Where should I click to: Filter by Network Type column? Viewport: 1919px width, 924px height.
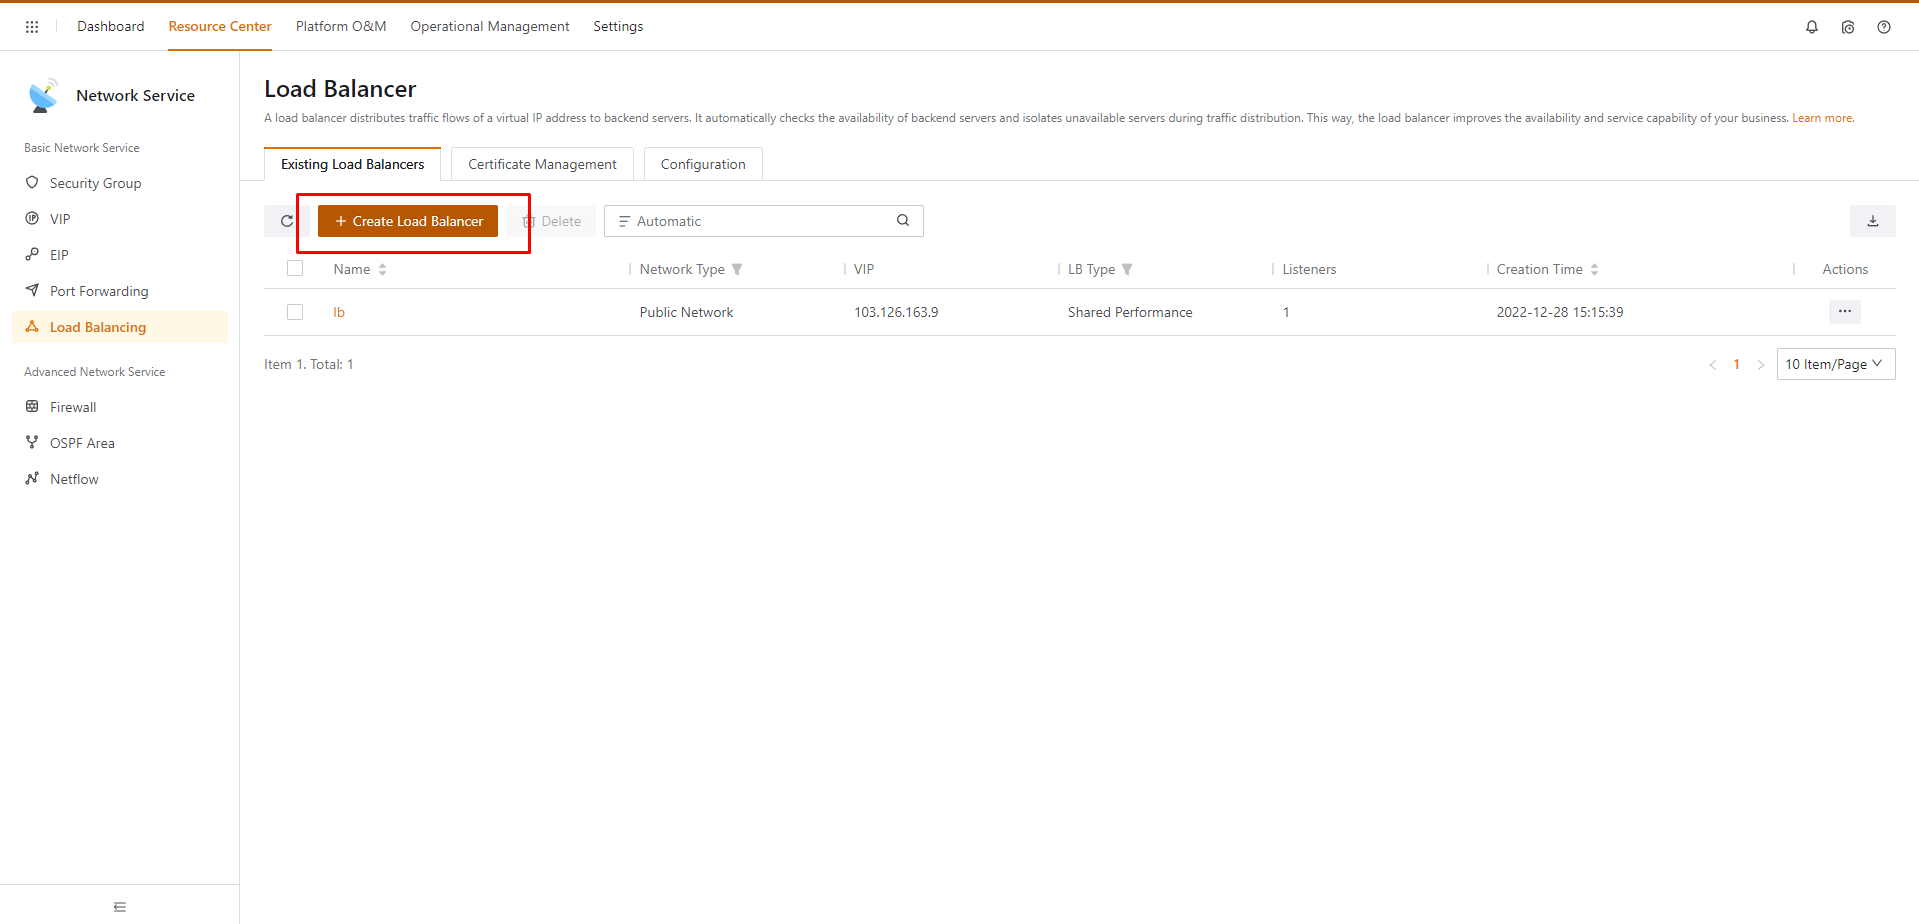737,270
